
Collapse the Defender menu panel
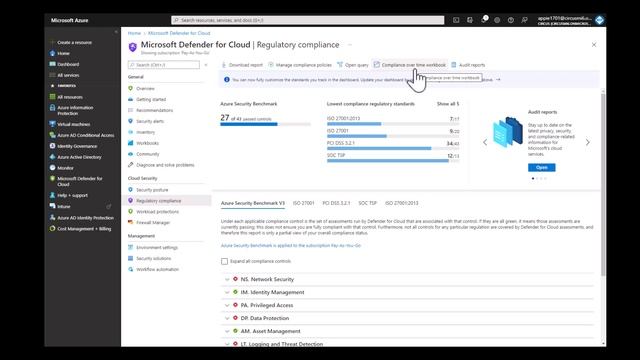pyautogui.click(x=206, y=65)
